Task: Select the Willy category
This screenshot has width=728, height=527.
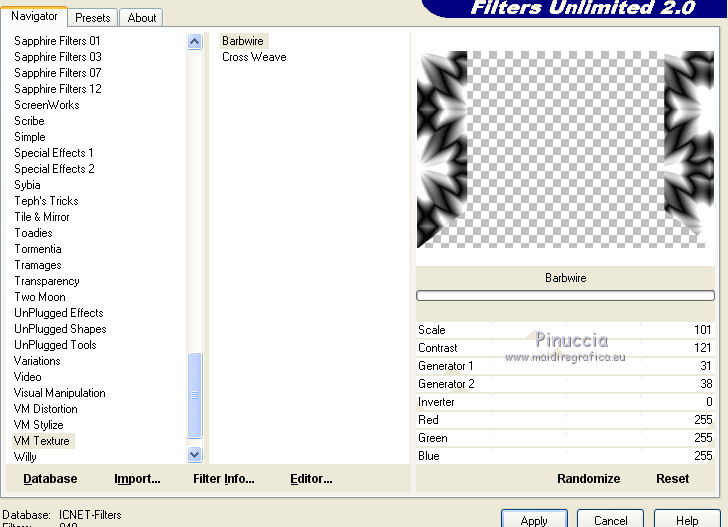Action: click(x=25, y=457)
